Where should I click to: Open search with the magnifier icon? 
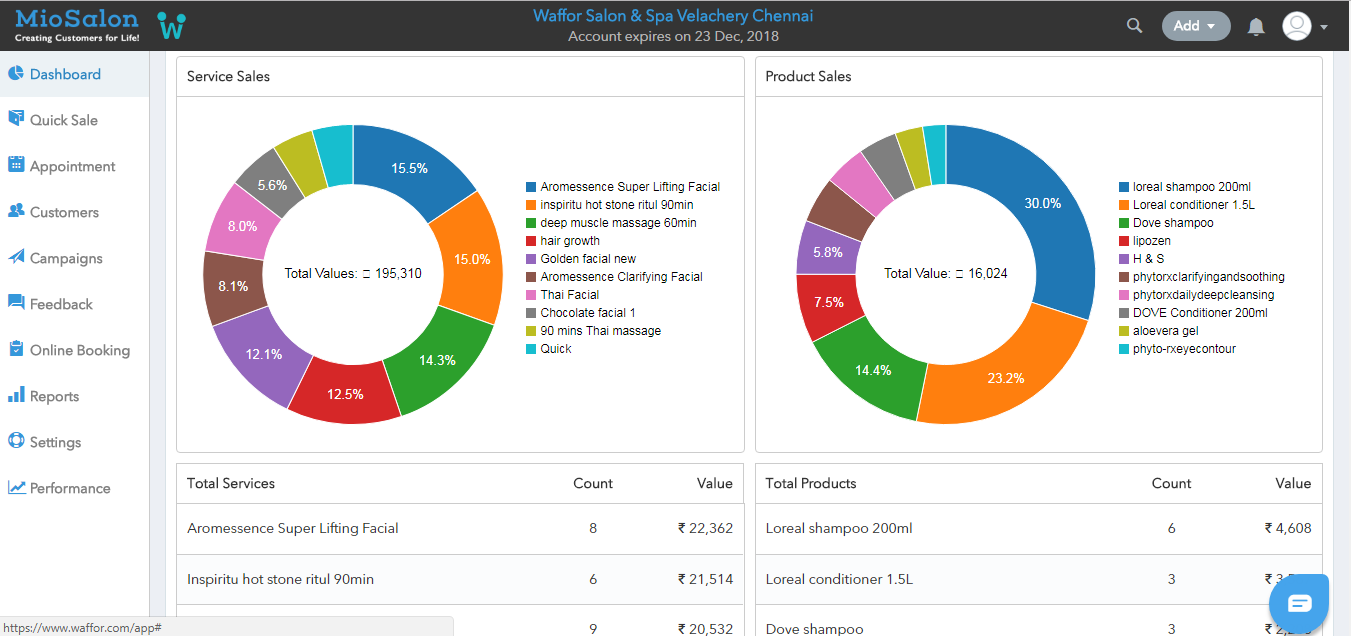pos(1134,26)
